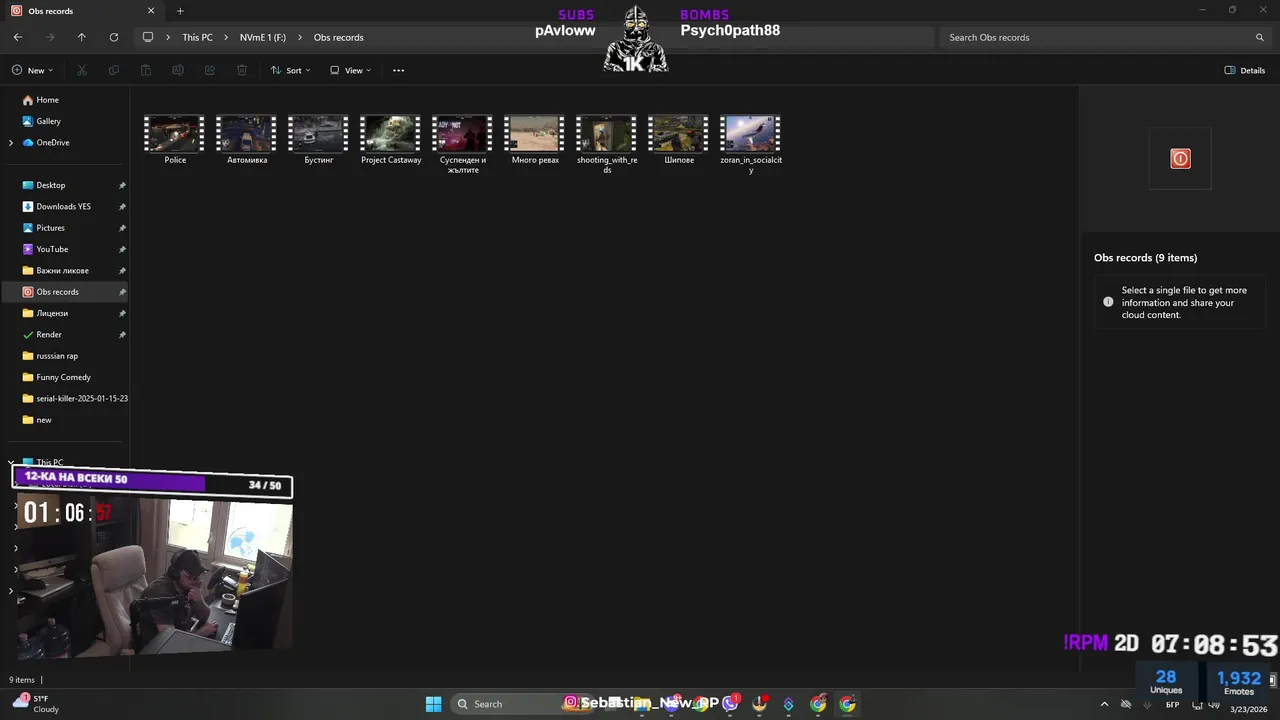
Task: Go back using the Back arrow
Action: 18,37
